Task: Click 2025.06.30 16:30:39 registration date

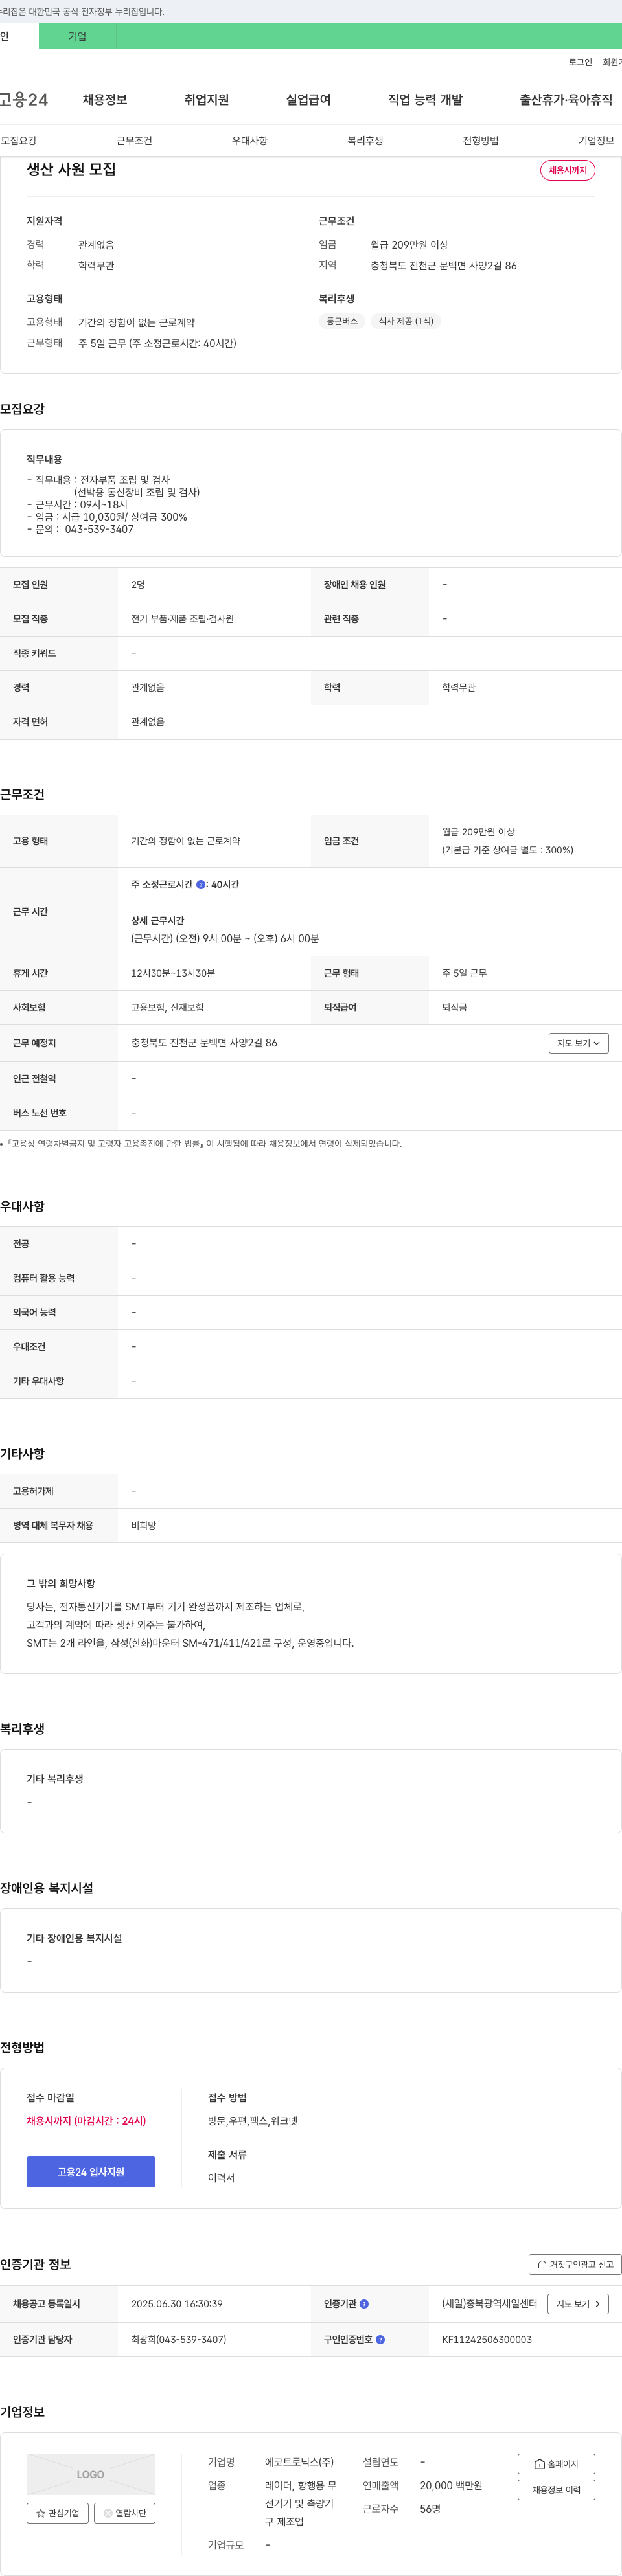Action: tap(177, 2303)
